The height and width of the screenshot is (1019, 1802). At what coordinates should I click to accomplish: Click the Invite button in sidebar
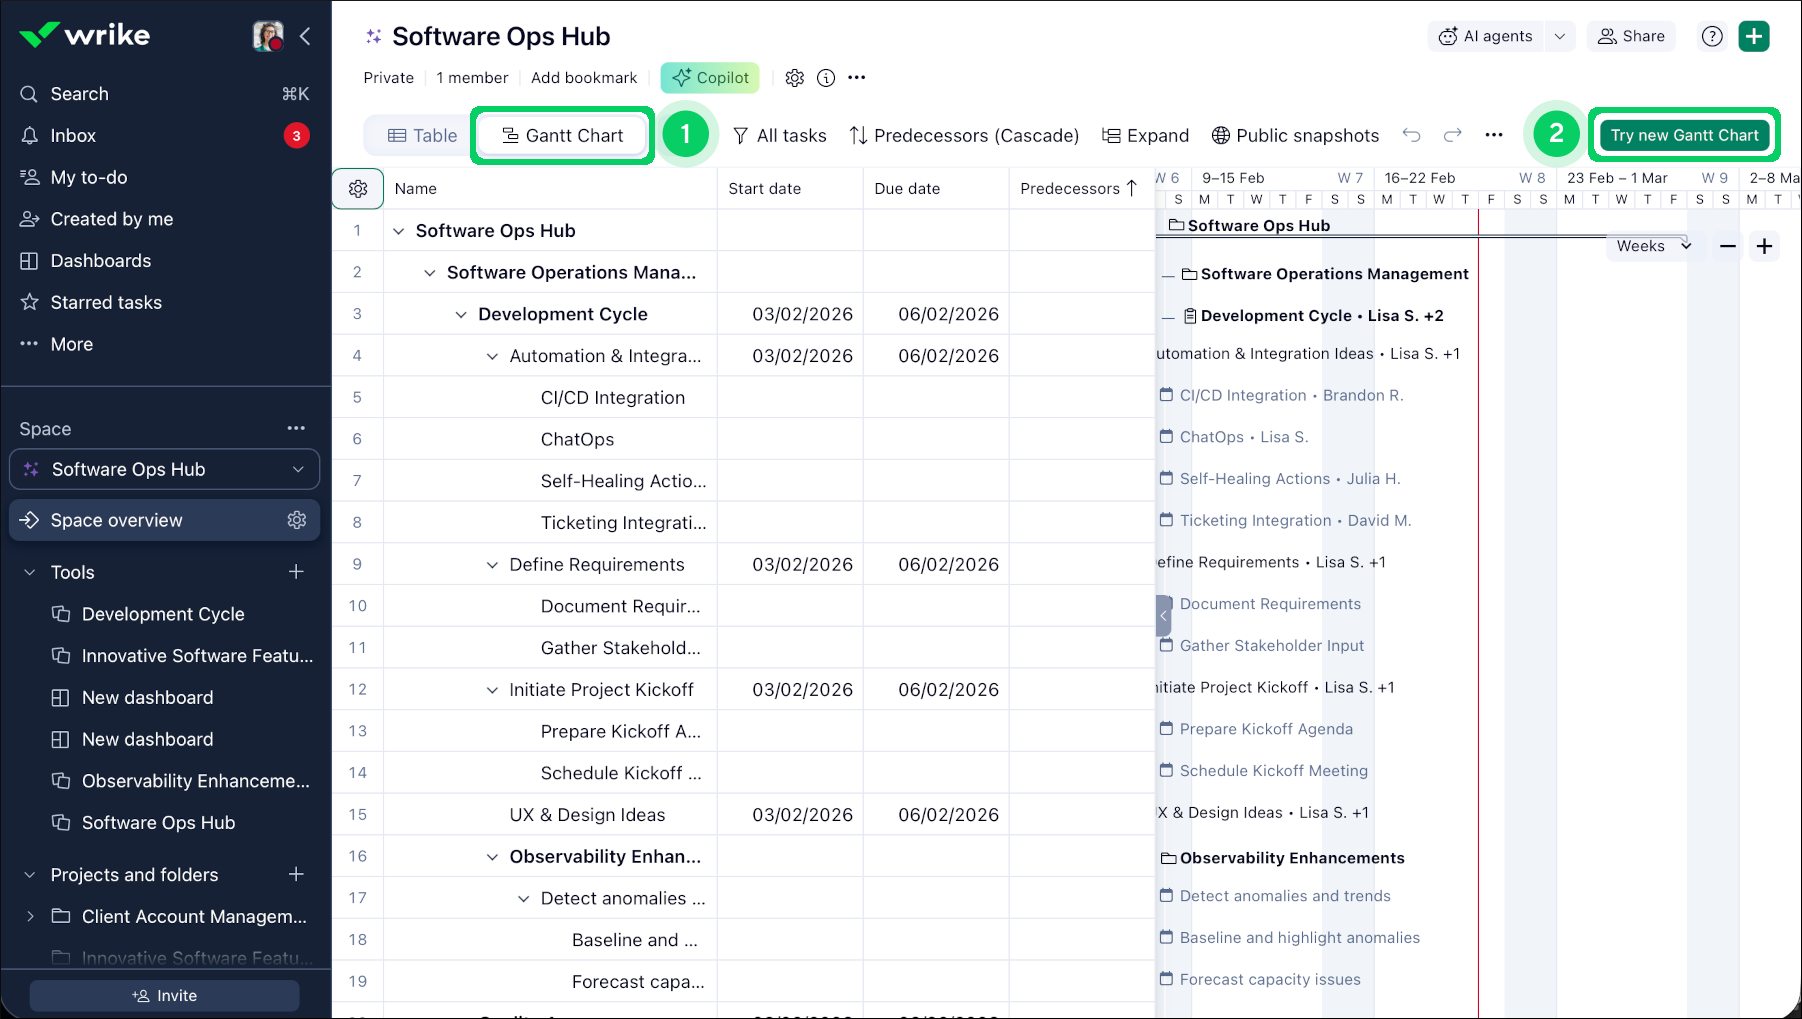point(165,996)
